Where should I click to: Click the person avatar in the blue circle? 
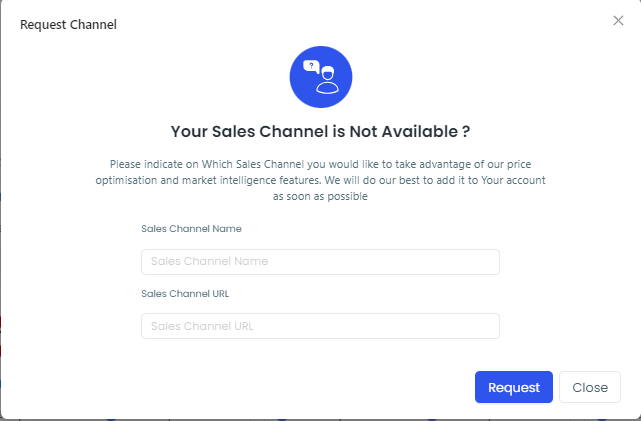pos(327,80)
